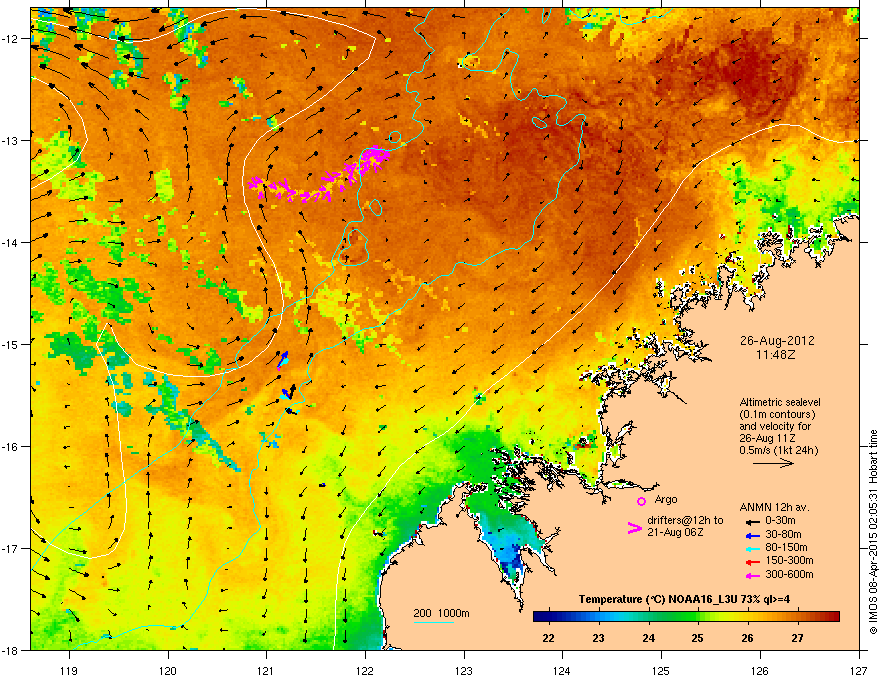Click longitude axis label '120'
Screen dimensions: 880x680
(x=168, y=670)
